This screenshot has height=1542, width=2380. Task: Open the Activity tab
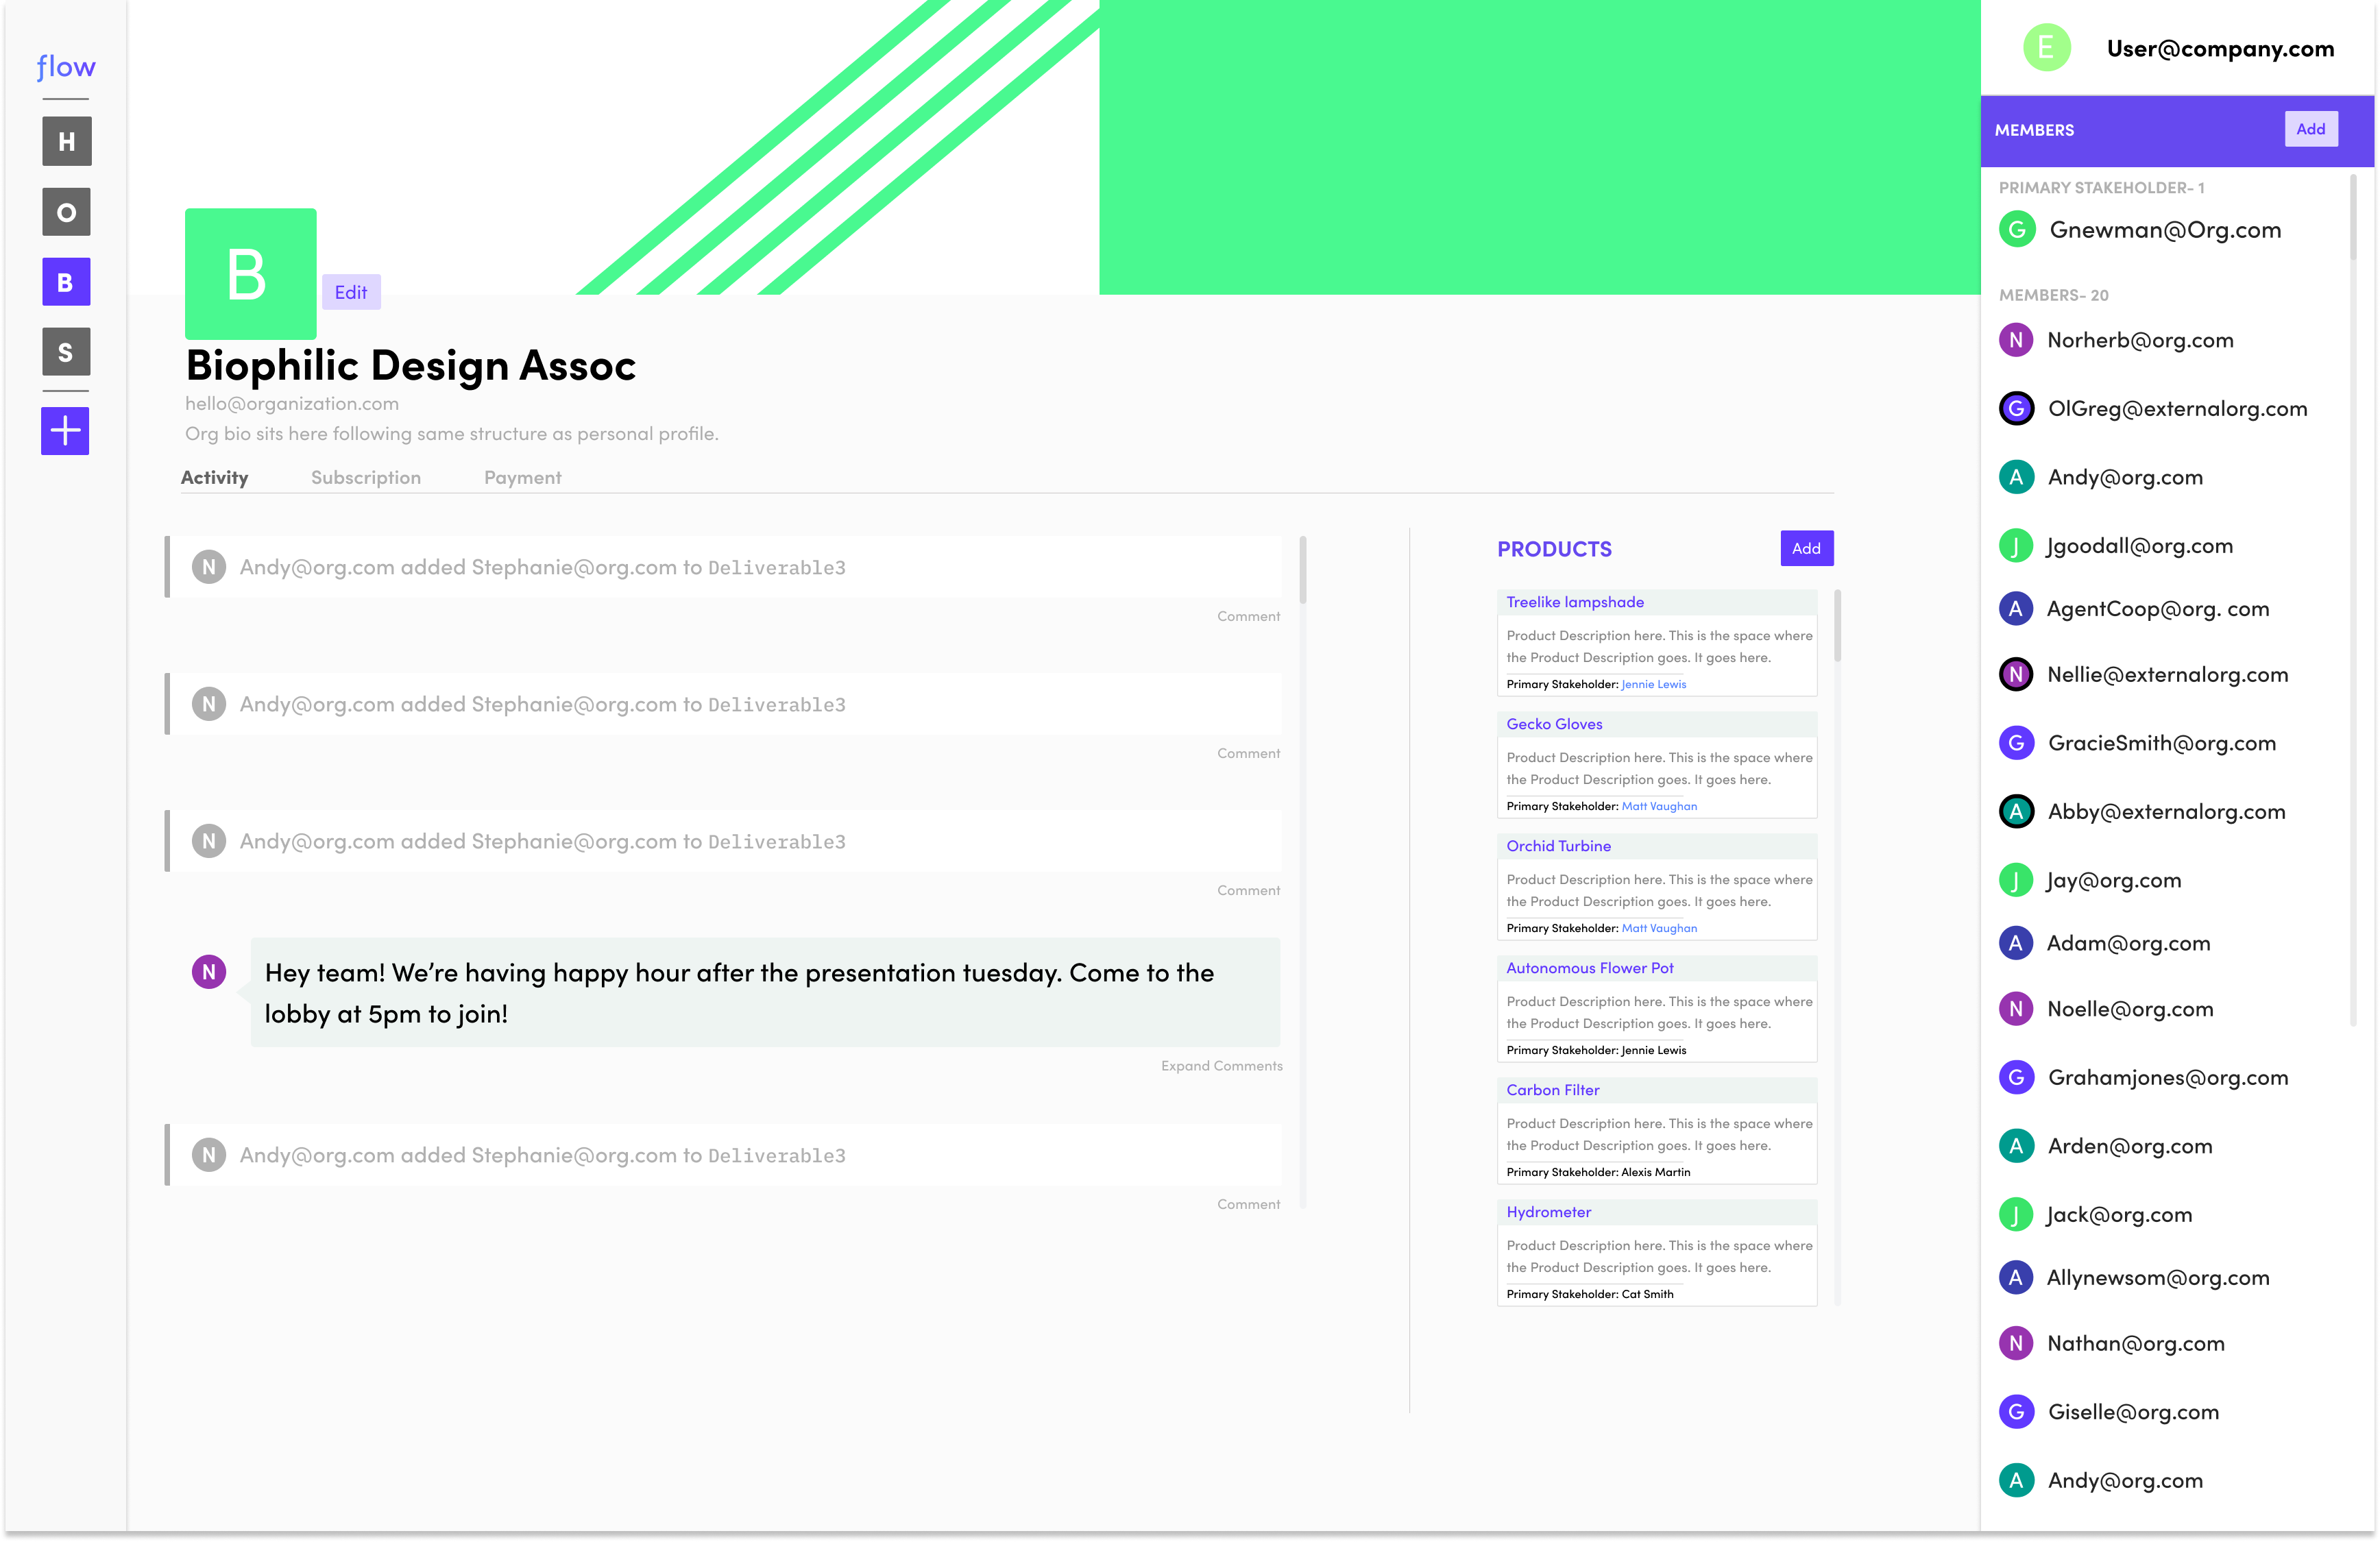coord(214,478)
